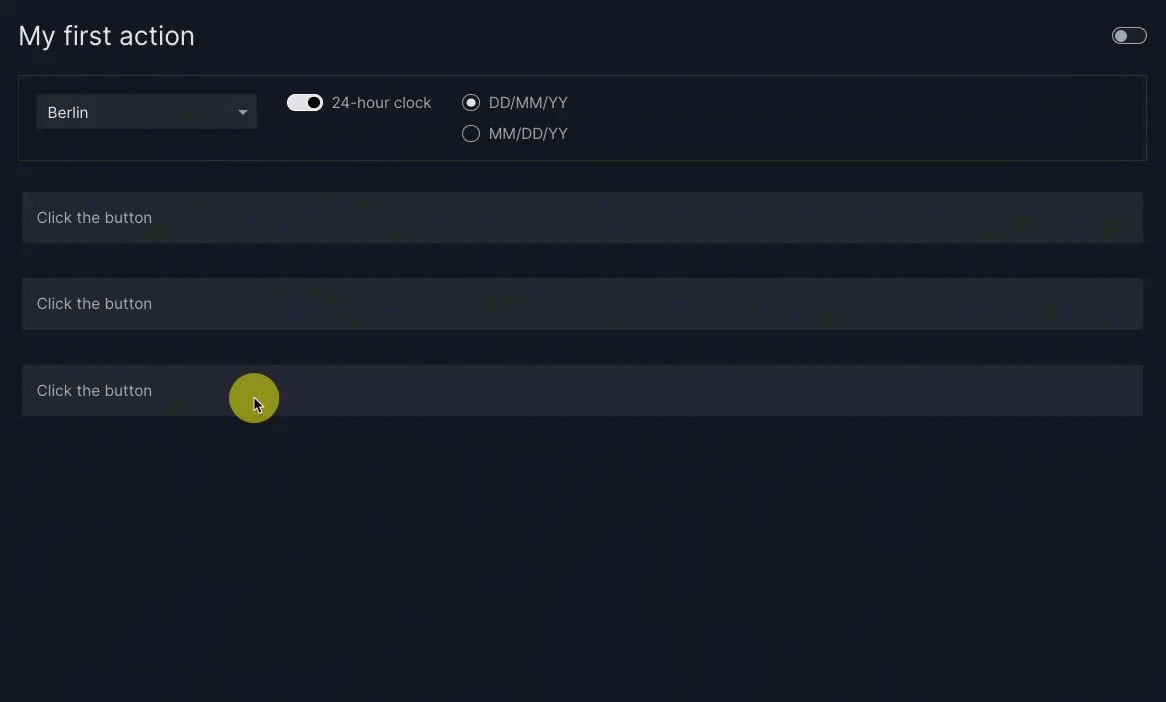
Task: Click the text inside the second button row
Action: click(x=94, y=304)
